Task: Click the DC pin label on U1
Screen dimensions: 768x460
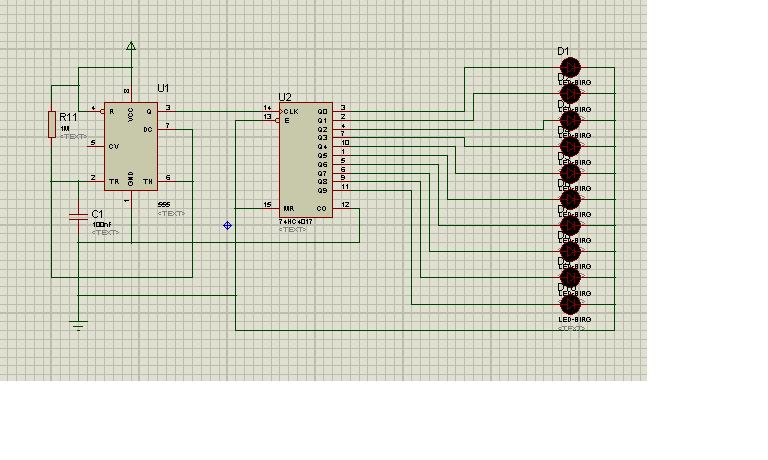Action: (147, 130)
